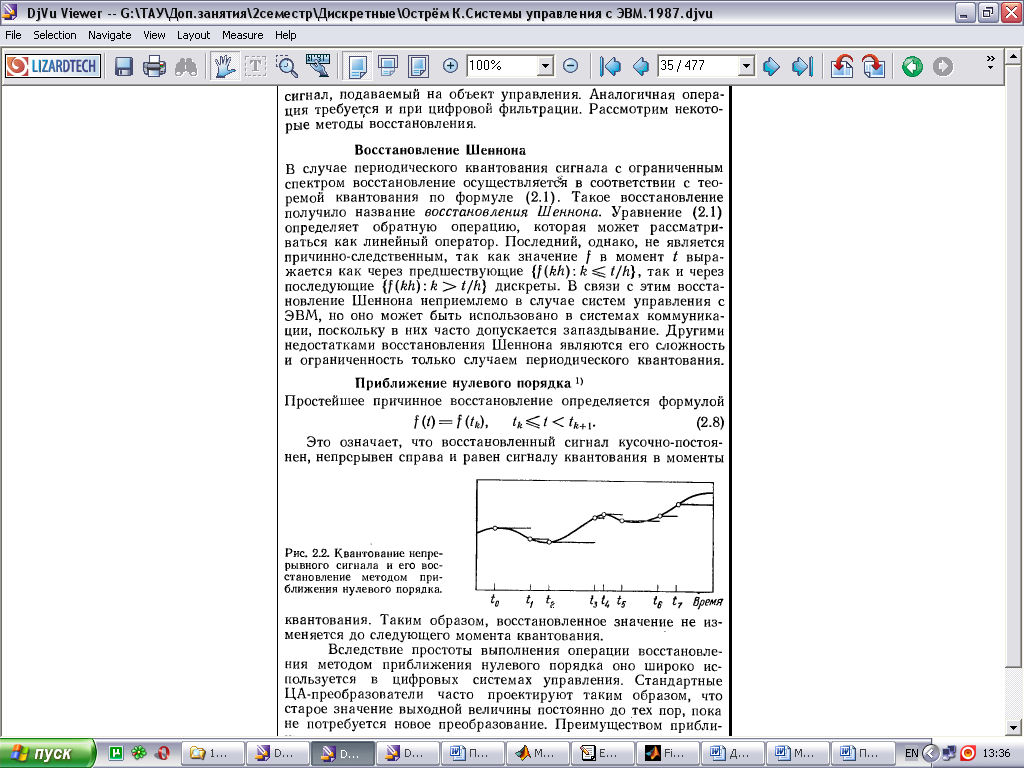The image size is (1024, 768).
Task: Zoom in with the plus button
Action: coord(450,66)
